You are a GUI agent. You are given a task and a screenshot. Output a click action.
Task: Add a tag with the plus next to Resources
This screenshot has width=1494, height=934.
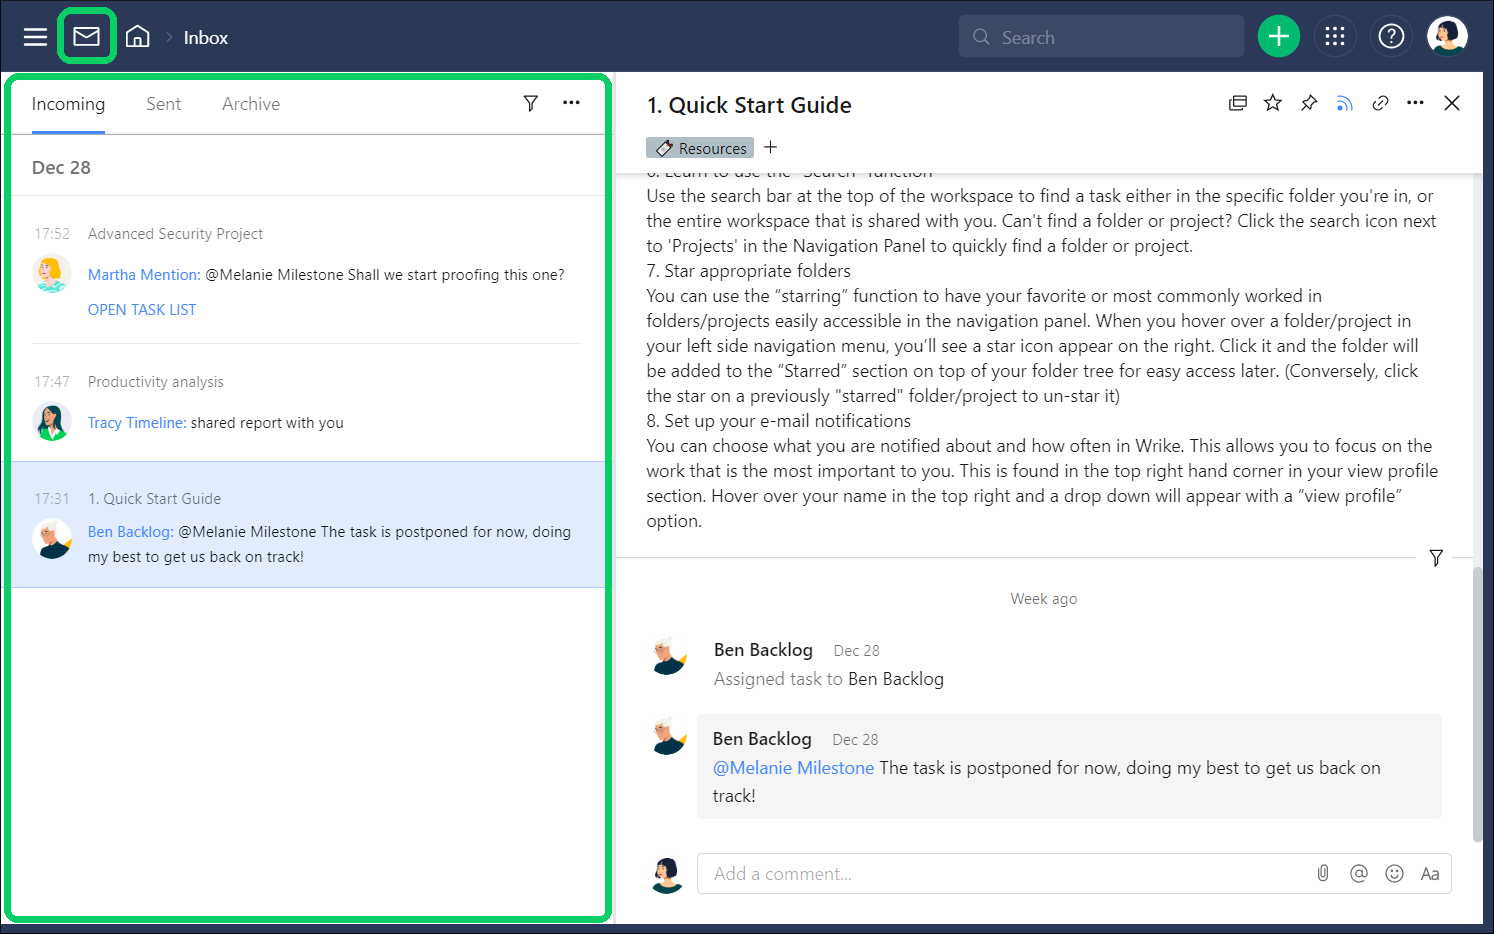[x=770, y=147]
